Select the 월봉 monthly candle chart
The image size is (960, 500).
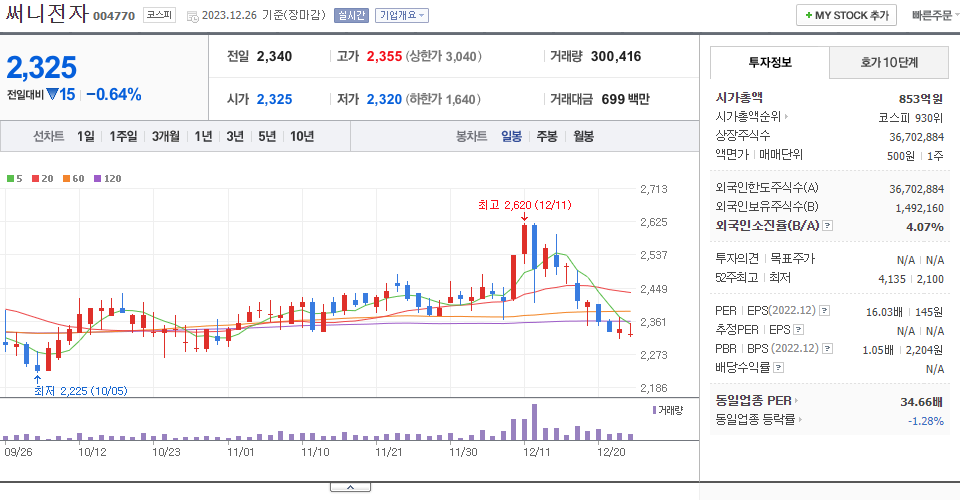(x=583, y=136)
